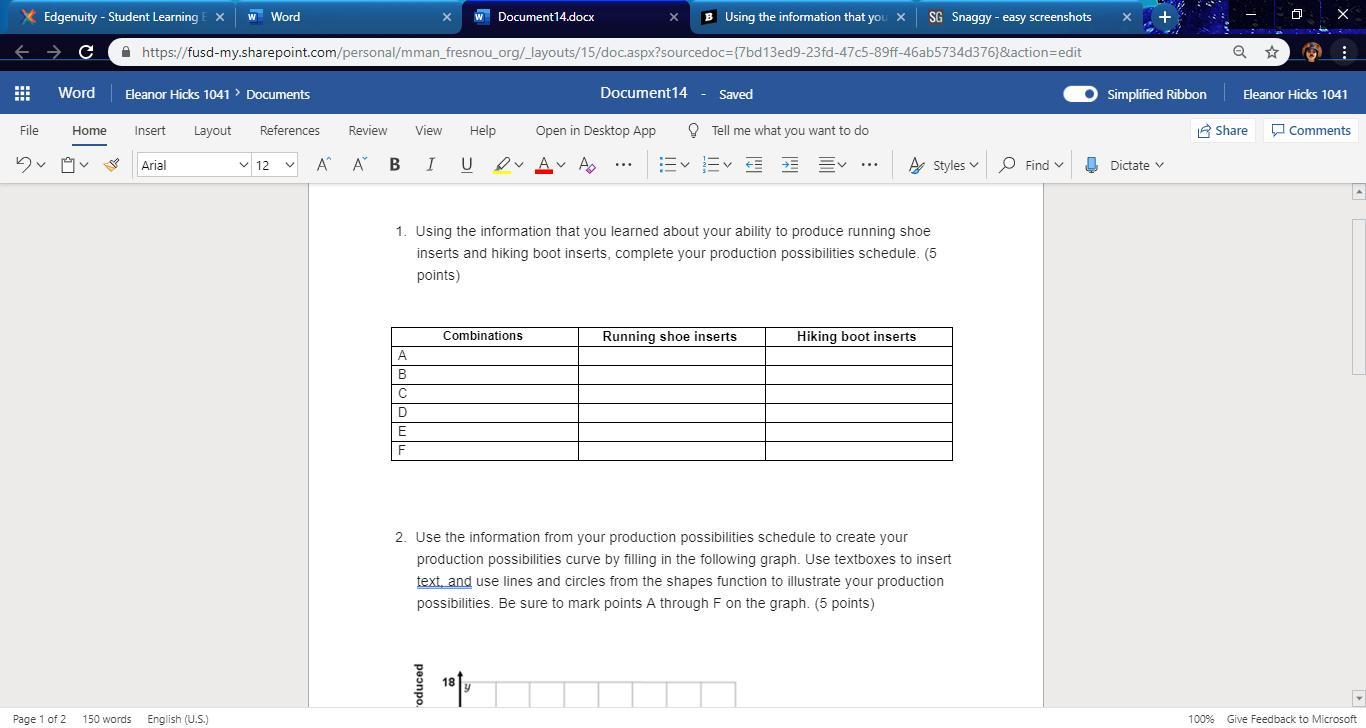Click the Clear Formatting icon
The image size is (1366, 728).
pyautogui.click(x=587, y=165)
